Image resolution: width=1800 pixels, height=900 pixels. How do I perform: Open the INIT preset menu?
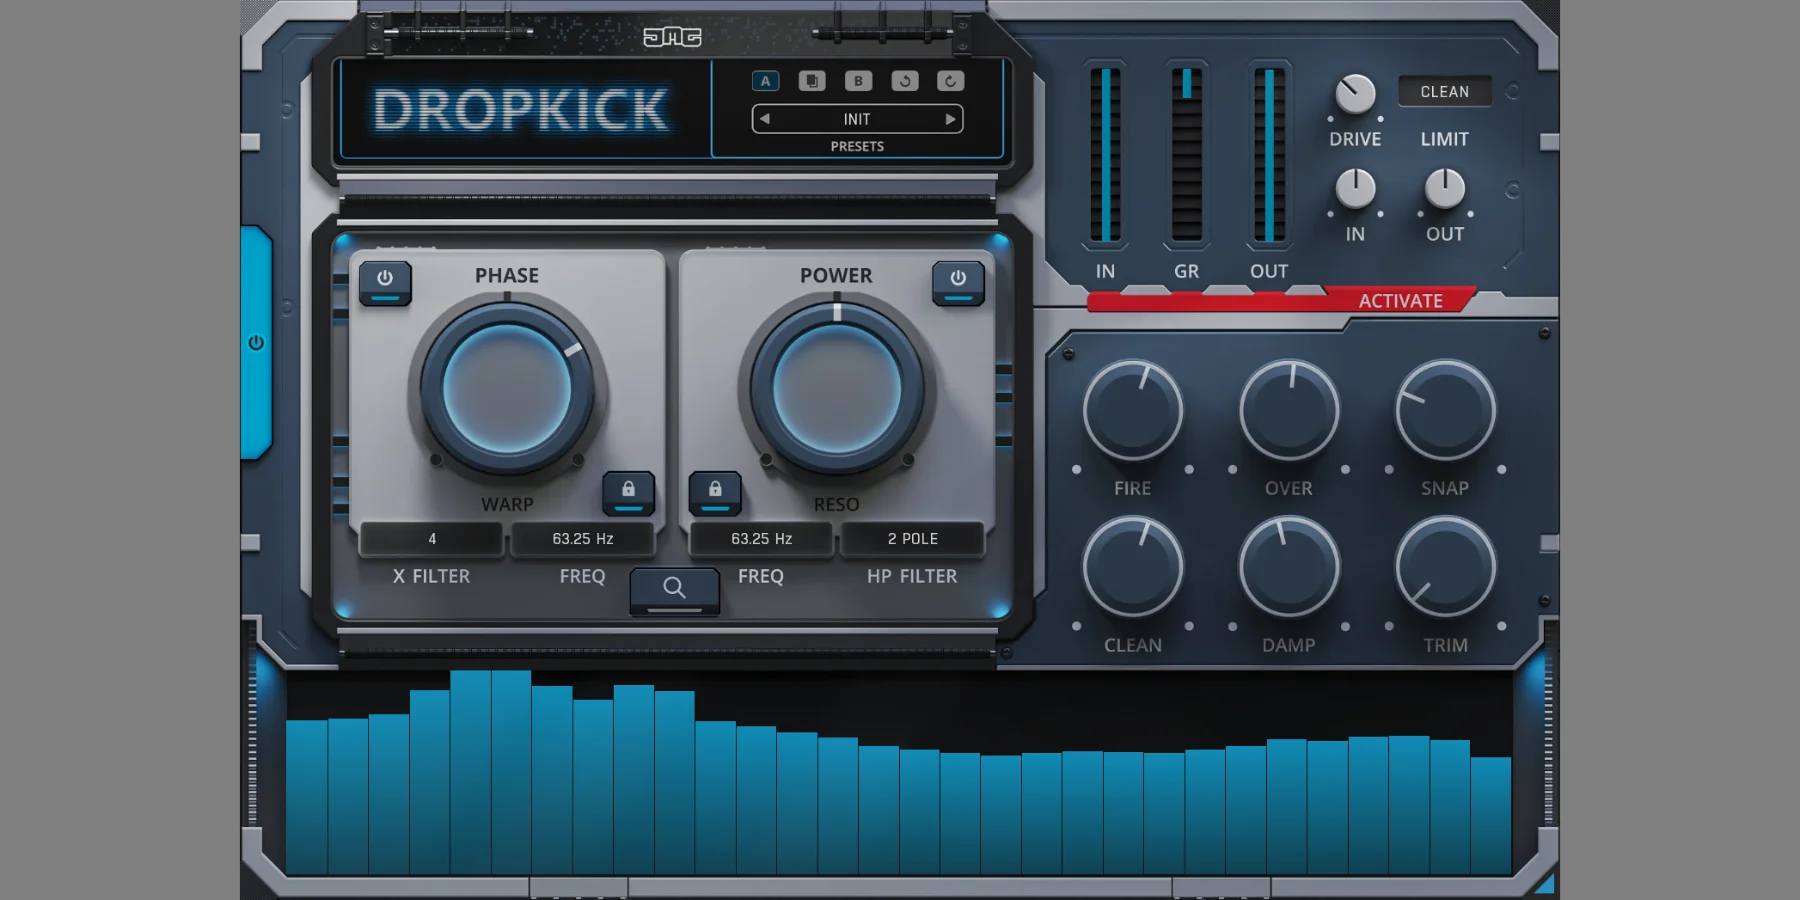[x=857, y=119]
